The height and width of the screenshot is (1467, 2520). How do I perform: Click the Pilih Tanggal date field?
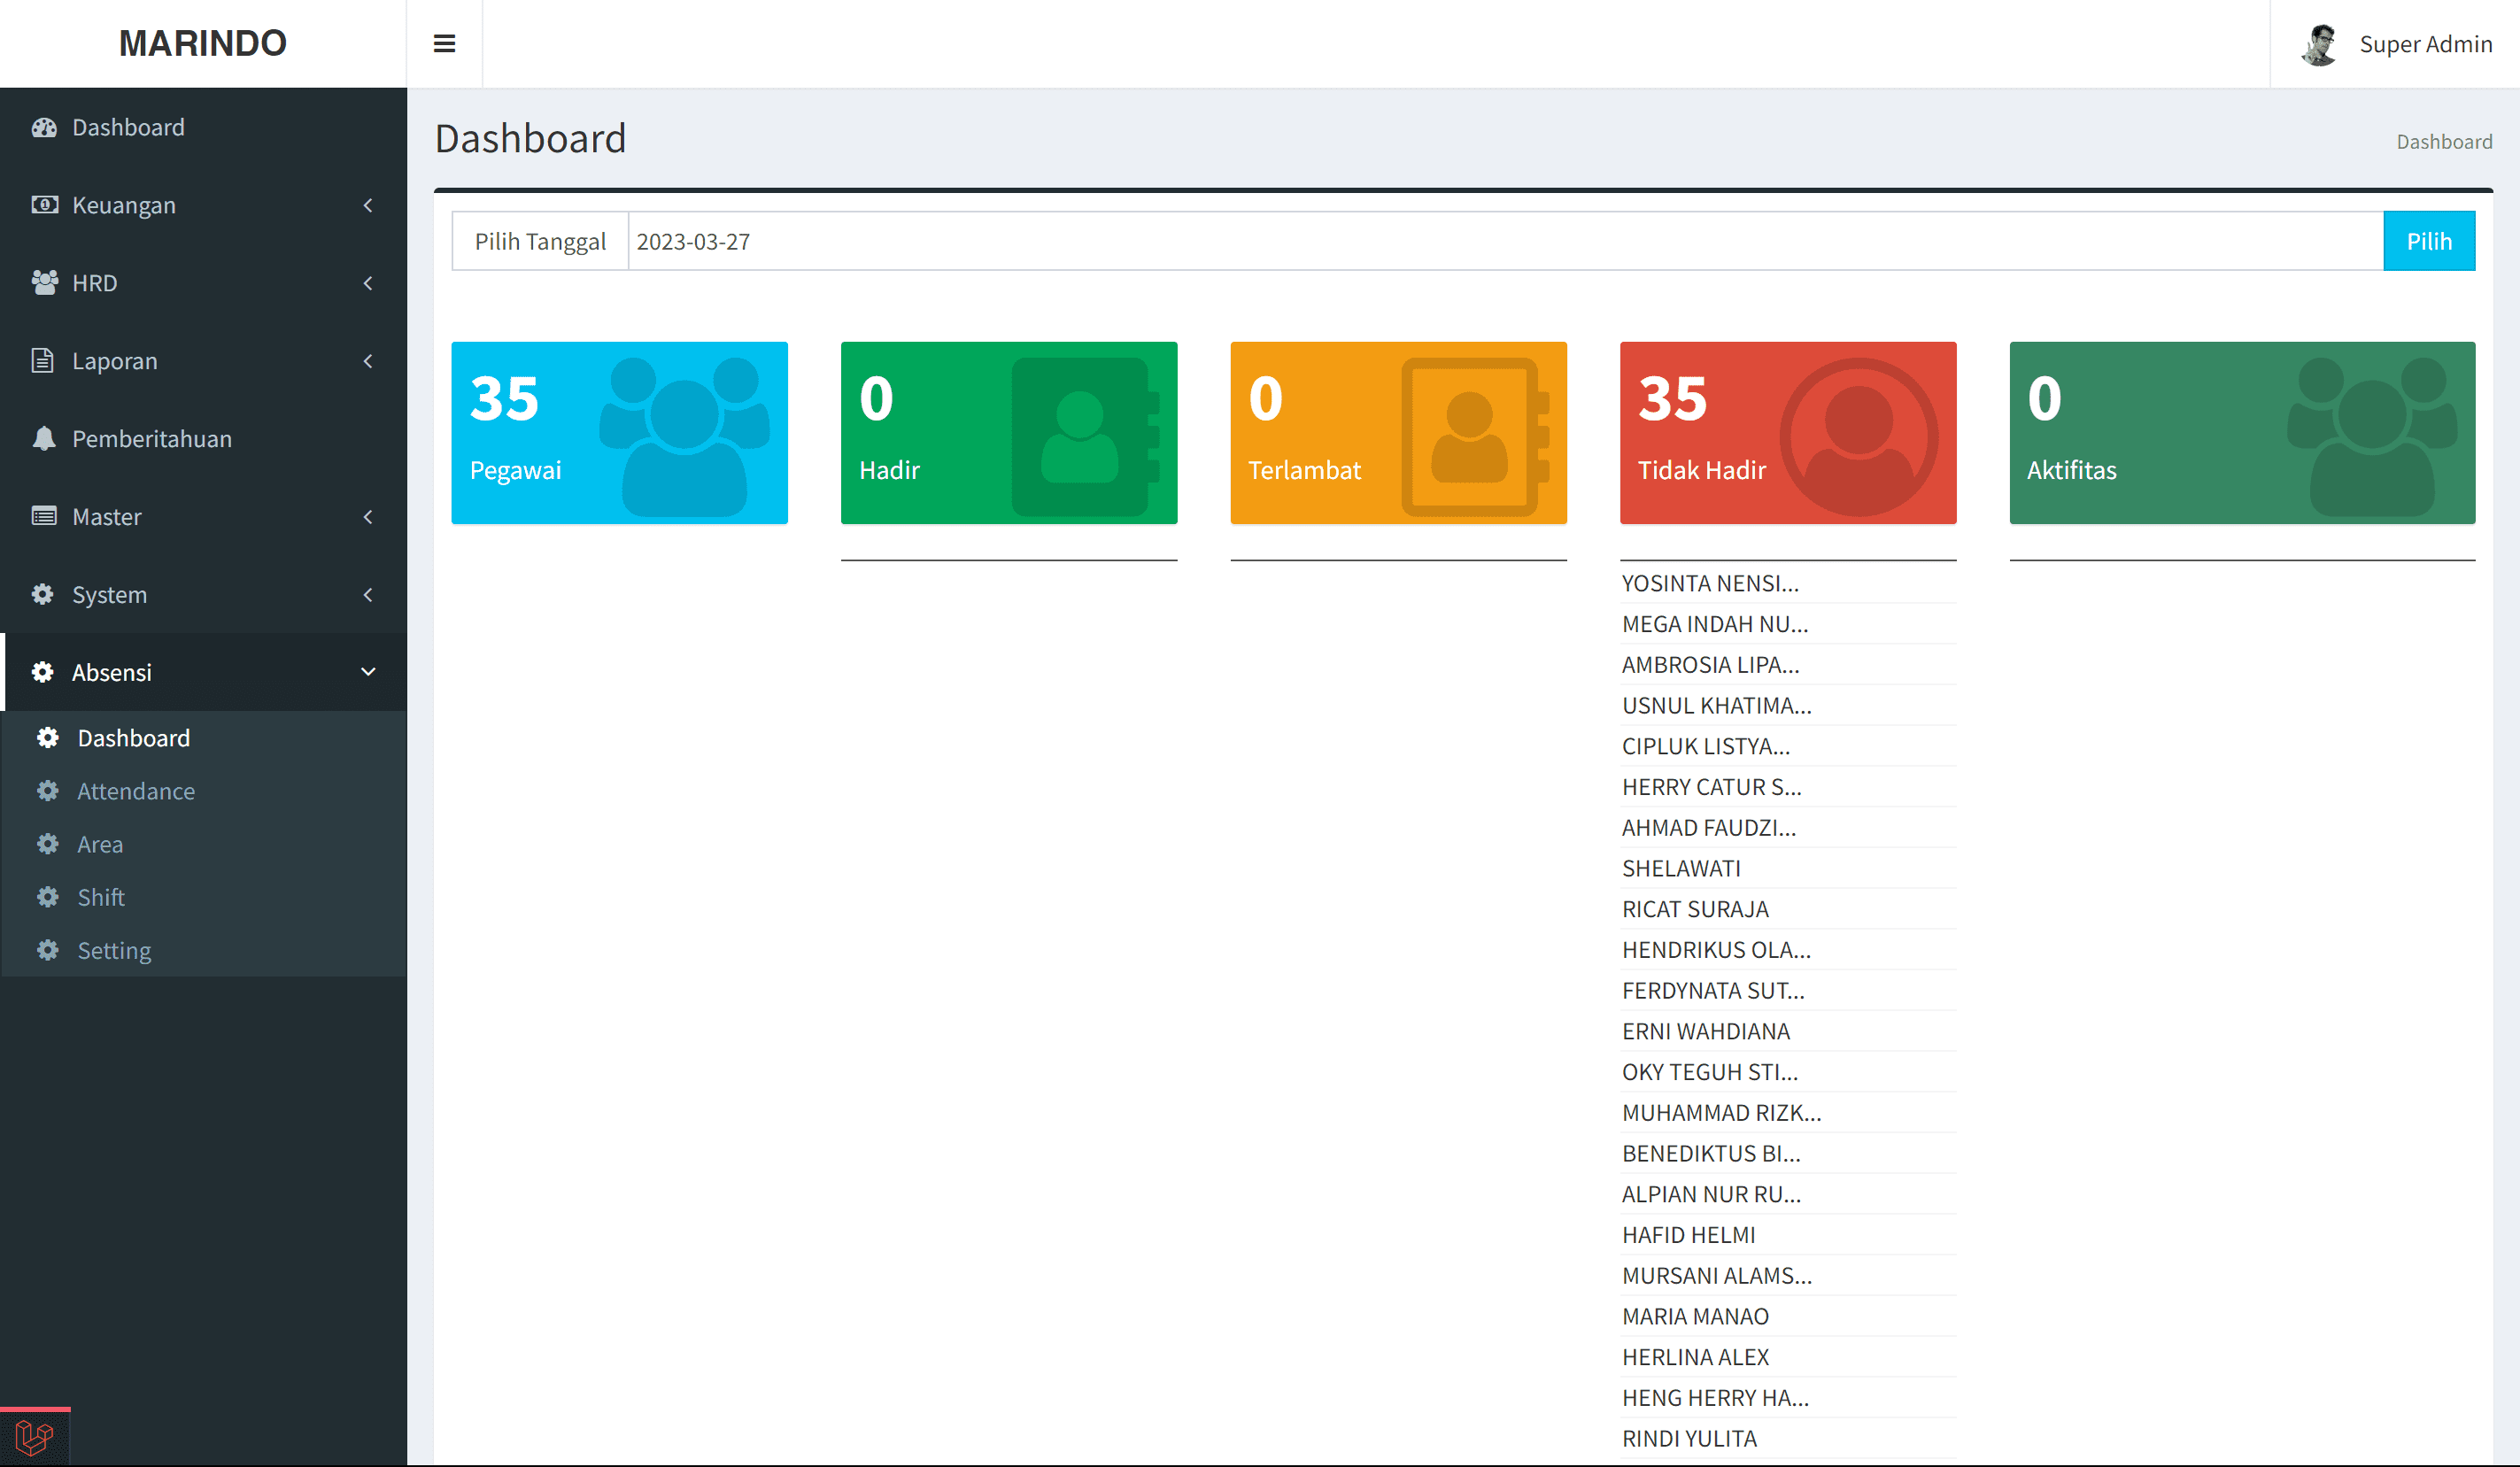click(x=1504, y=241)
